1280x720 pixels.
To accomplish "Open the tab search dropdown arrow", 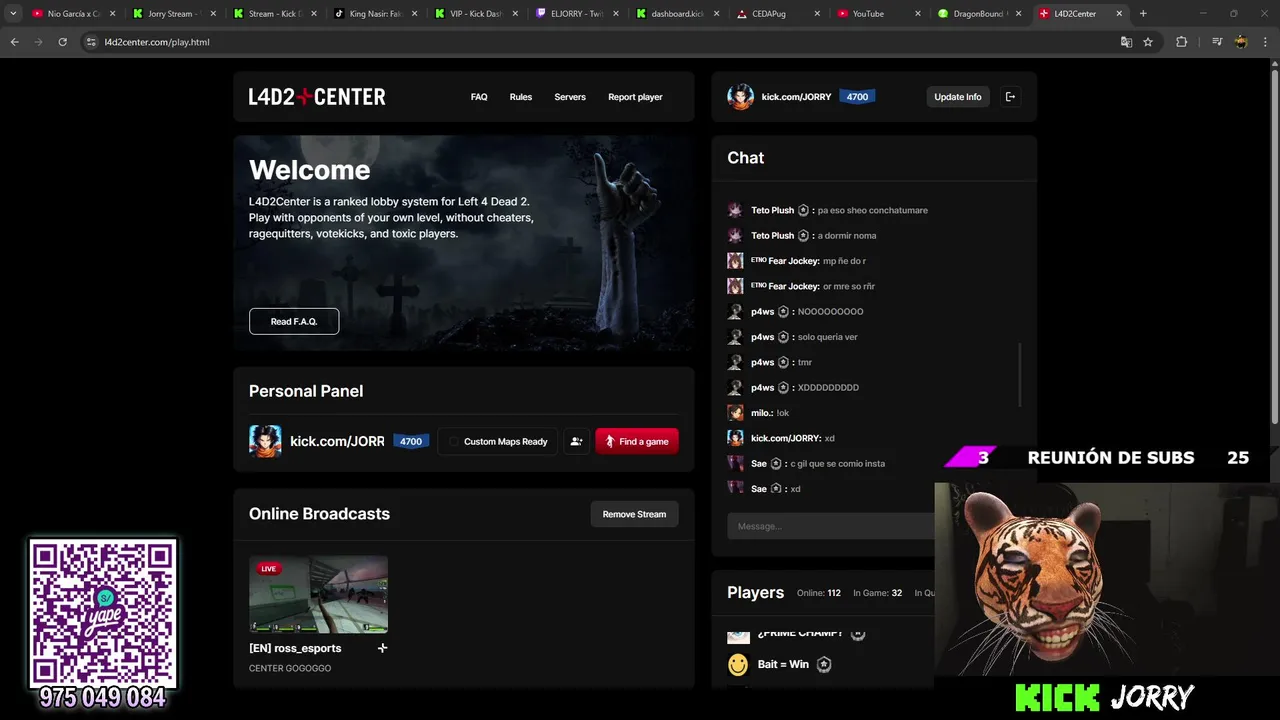I will 13,14.
